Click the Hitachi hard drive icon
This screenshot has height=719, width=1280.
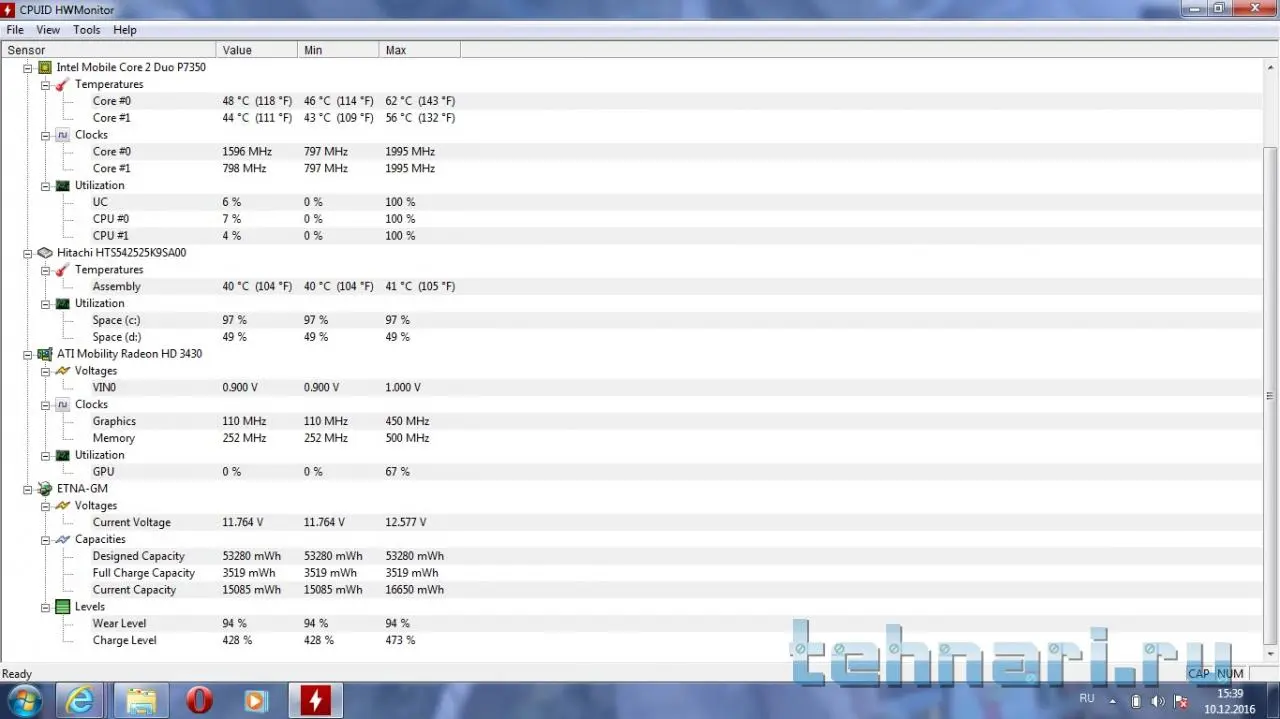pos(45,253)
